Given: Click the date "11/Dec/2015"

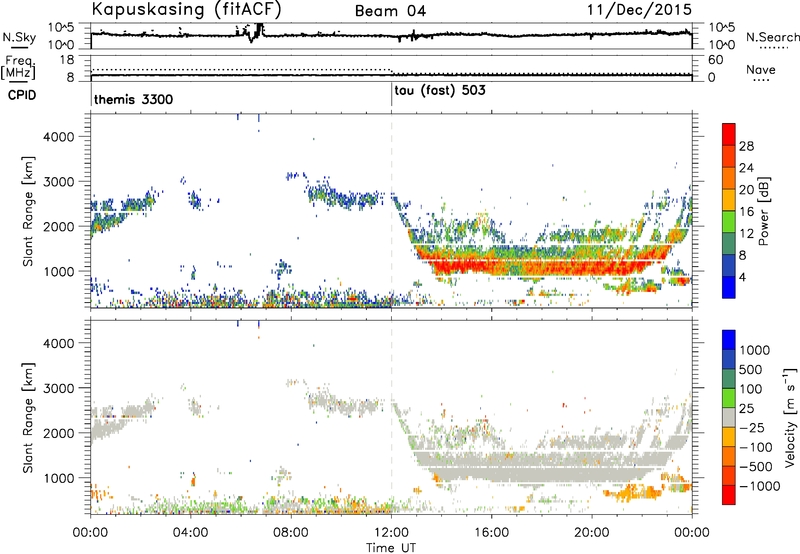Looking at the screenshot, I should tap(639, 10).
